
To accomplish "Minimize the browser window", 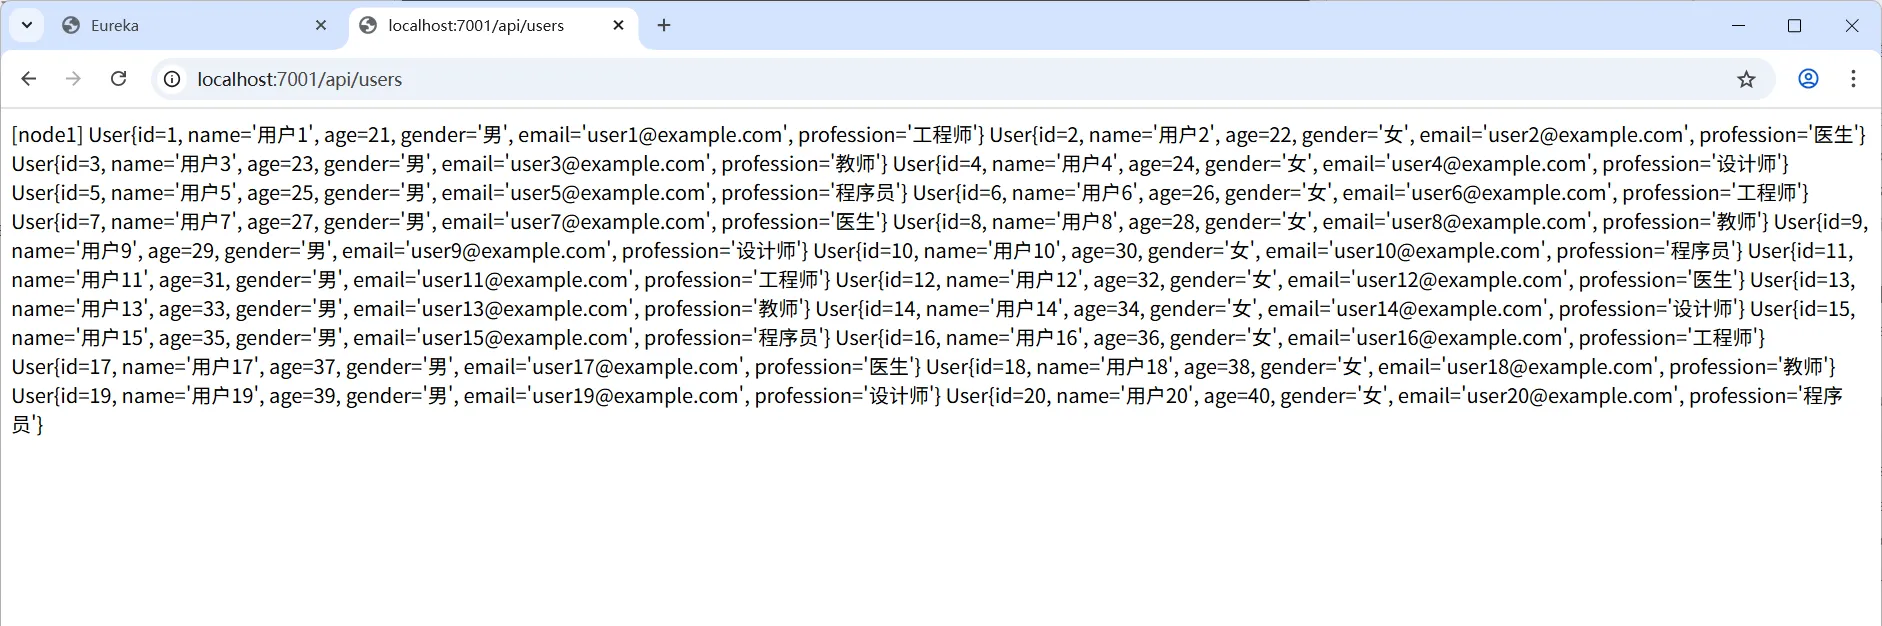I will coord(1738,26).
